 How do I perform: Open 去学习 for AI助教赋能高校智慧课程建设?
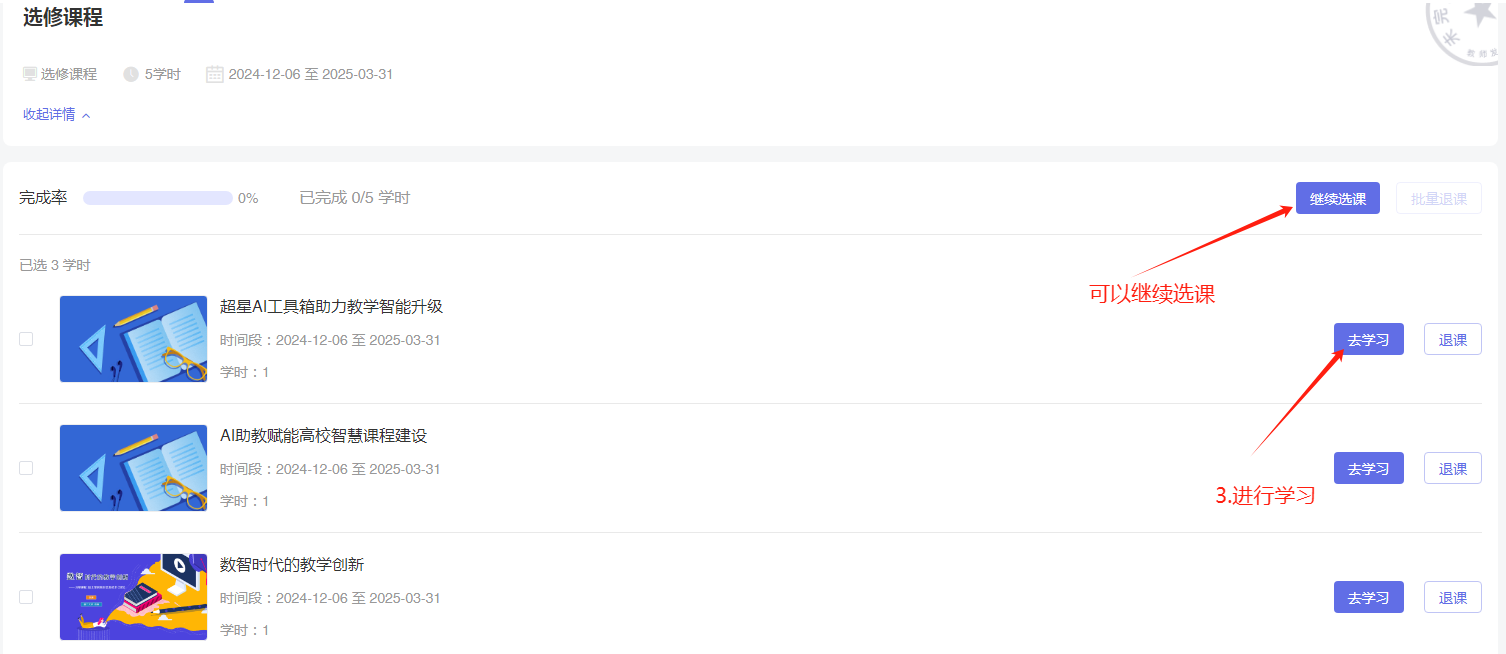(1368, 468)
